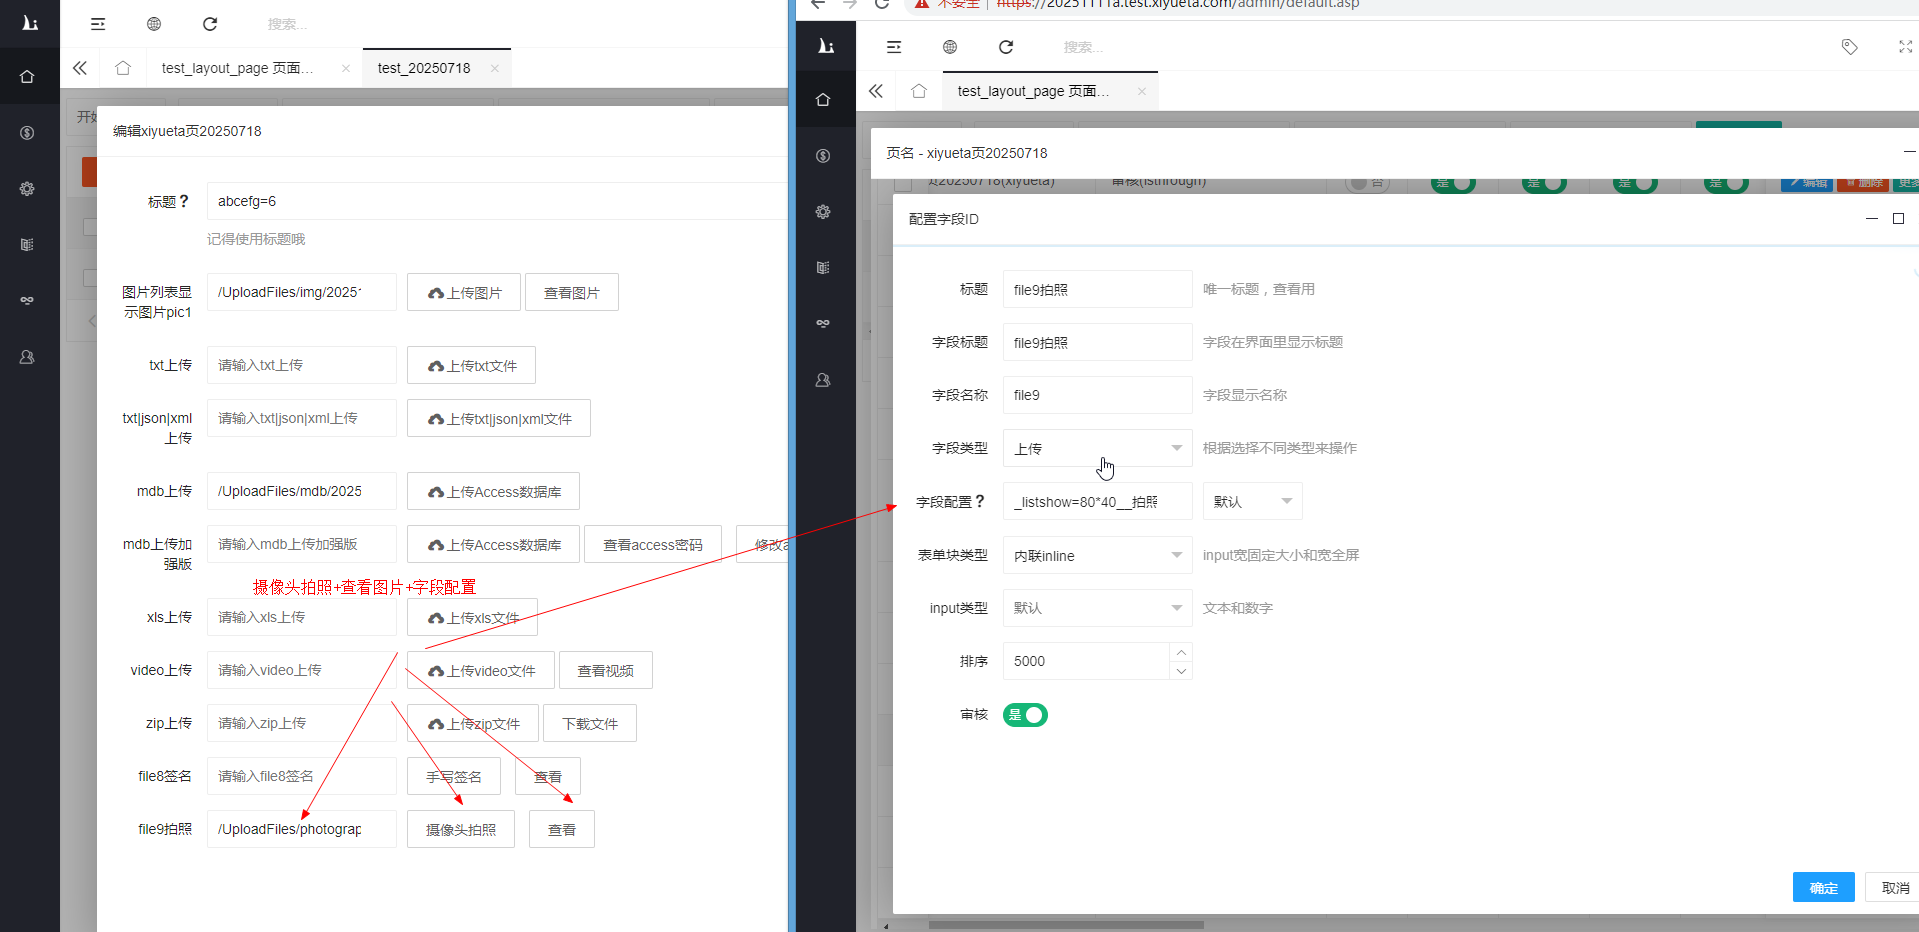Disable the first green 是 toggle in the row
The height and width of the screenshot is (932, 1919).
1452,182
